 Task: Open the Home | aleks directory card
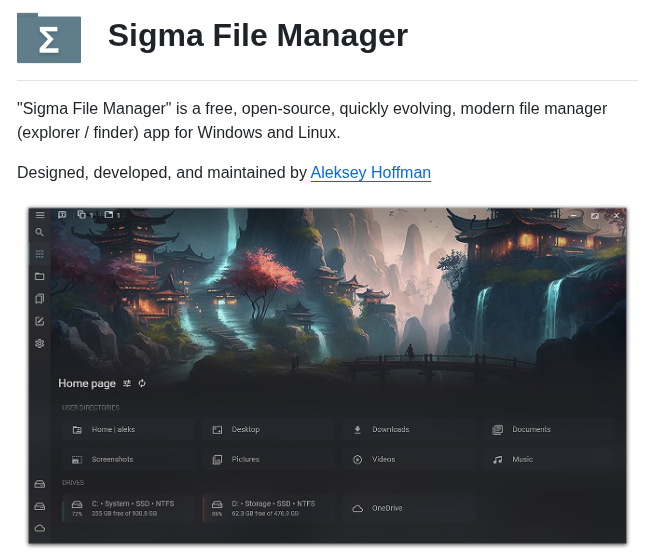click(x=128, y=429)
